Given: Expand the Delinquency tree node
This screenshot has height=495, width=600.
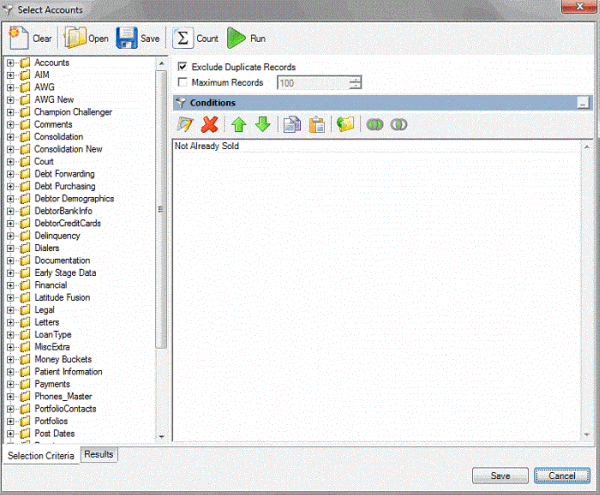Looking at the screenshot, I should tap(11, 236).
